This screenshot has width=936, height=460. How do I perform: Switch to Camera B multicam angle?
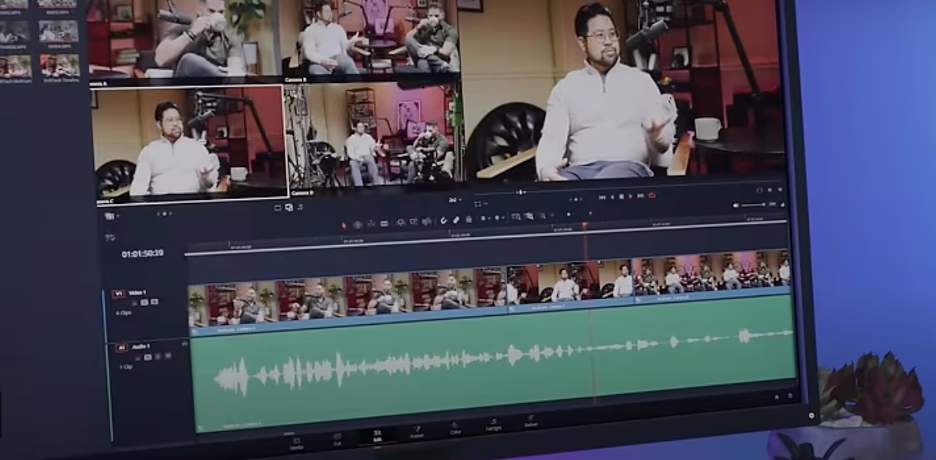(x=371, y=37)
